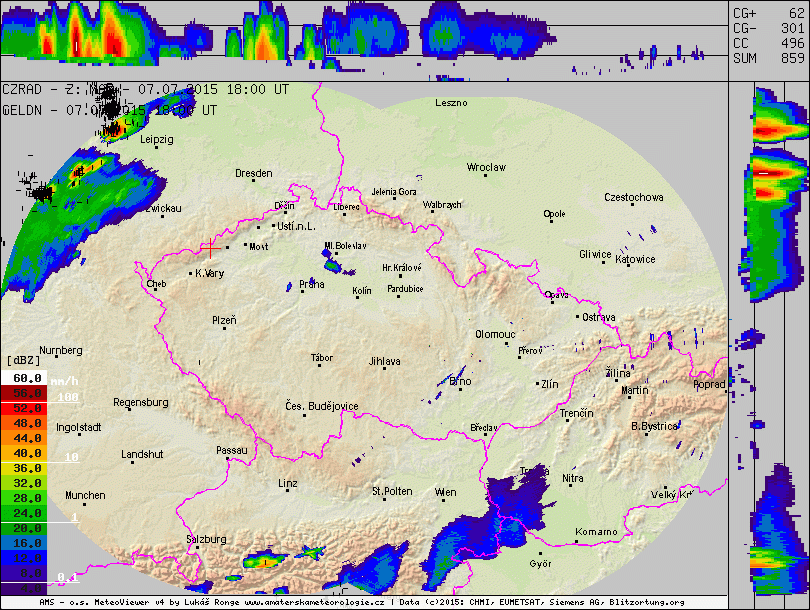
Task: Click the 36.0 dBZ yellow legend swatch
Action: pos(24,468)
